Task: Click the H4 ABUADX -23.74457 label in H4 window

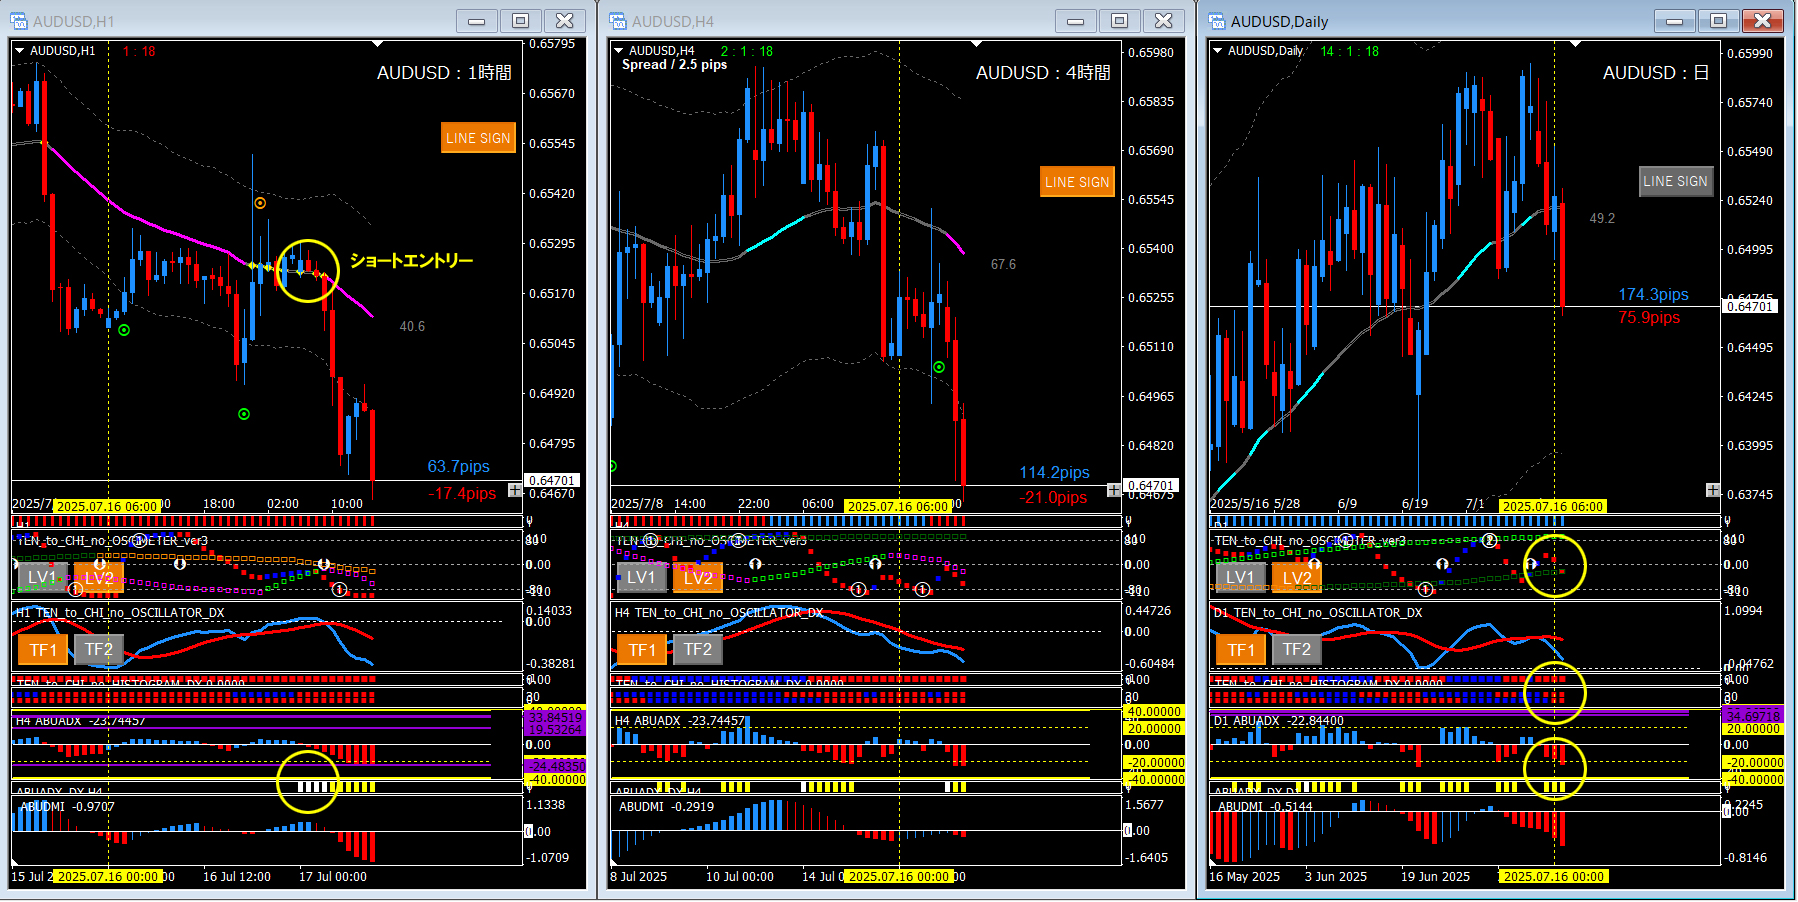Action: (679, 721)
